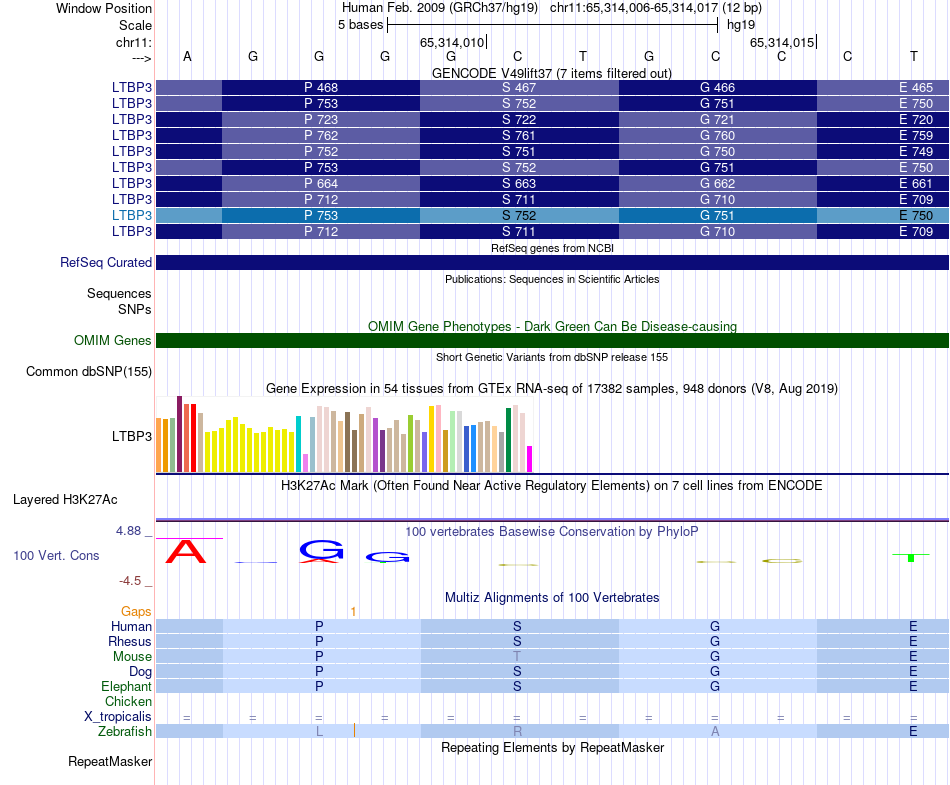Click the E 759 codon block
Image resolution: width=950 pixels, height=785 pixels.
click(x=883, y=135)
